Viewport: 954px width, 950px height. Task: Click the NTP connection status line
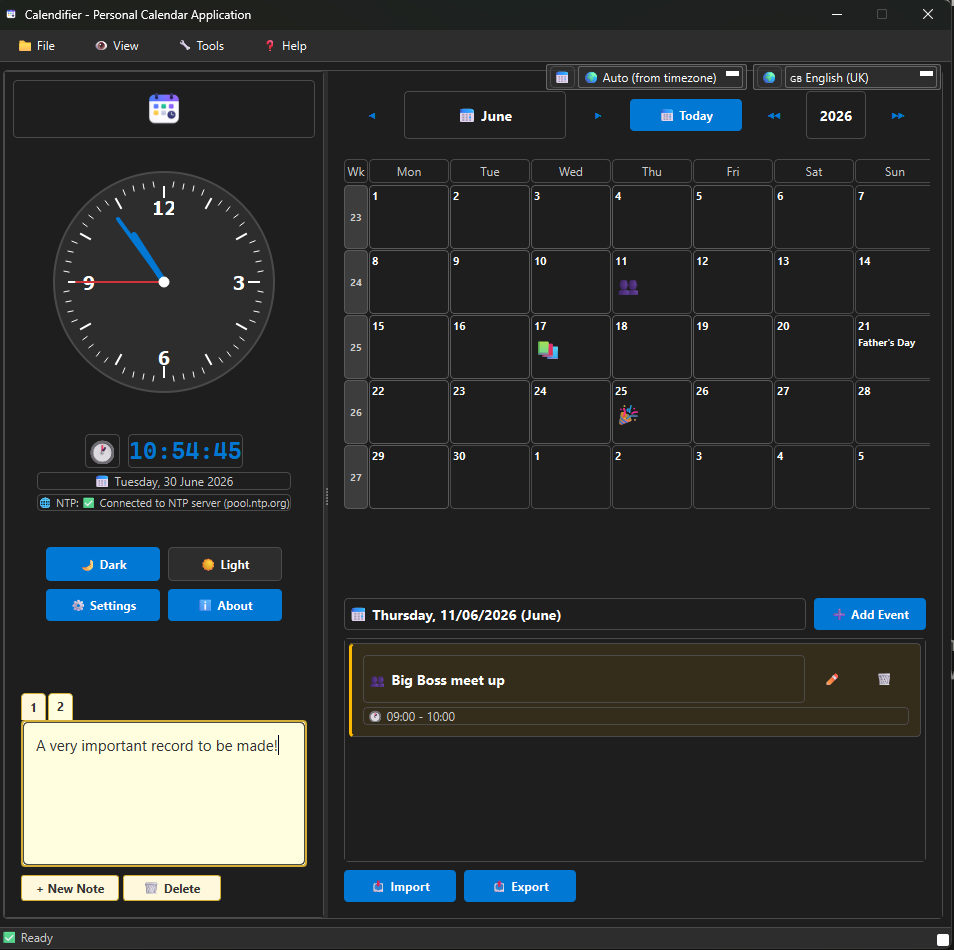click(x=164, y=503)
